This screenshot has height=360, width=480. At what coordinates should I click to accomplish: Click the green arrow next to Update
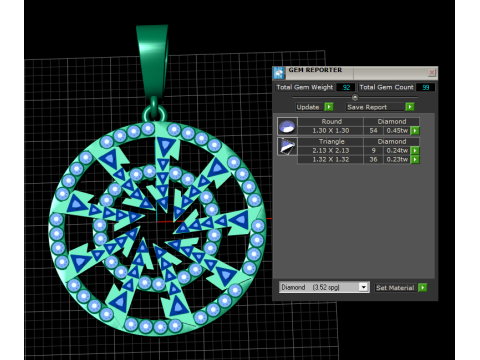(329, 107)
